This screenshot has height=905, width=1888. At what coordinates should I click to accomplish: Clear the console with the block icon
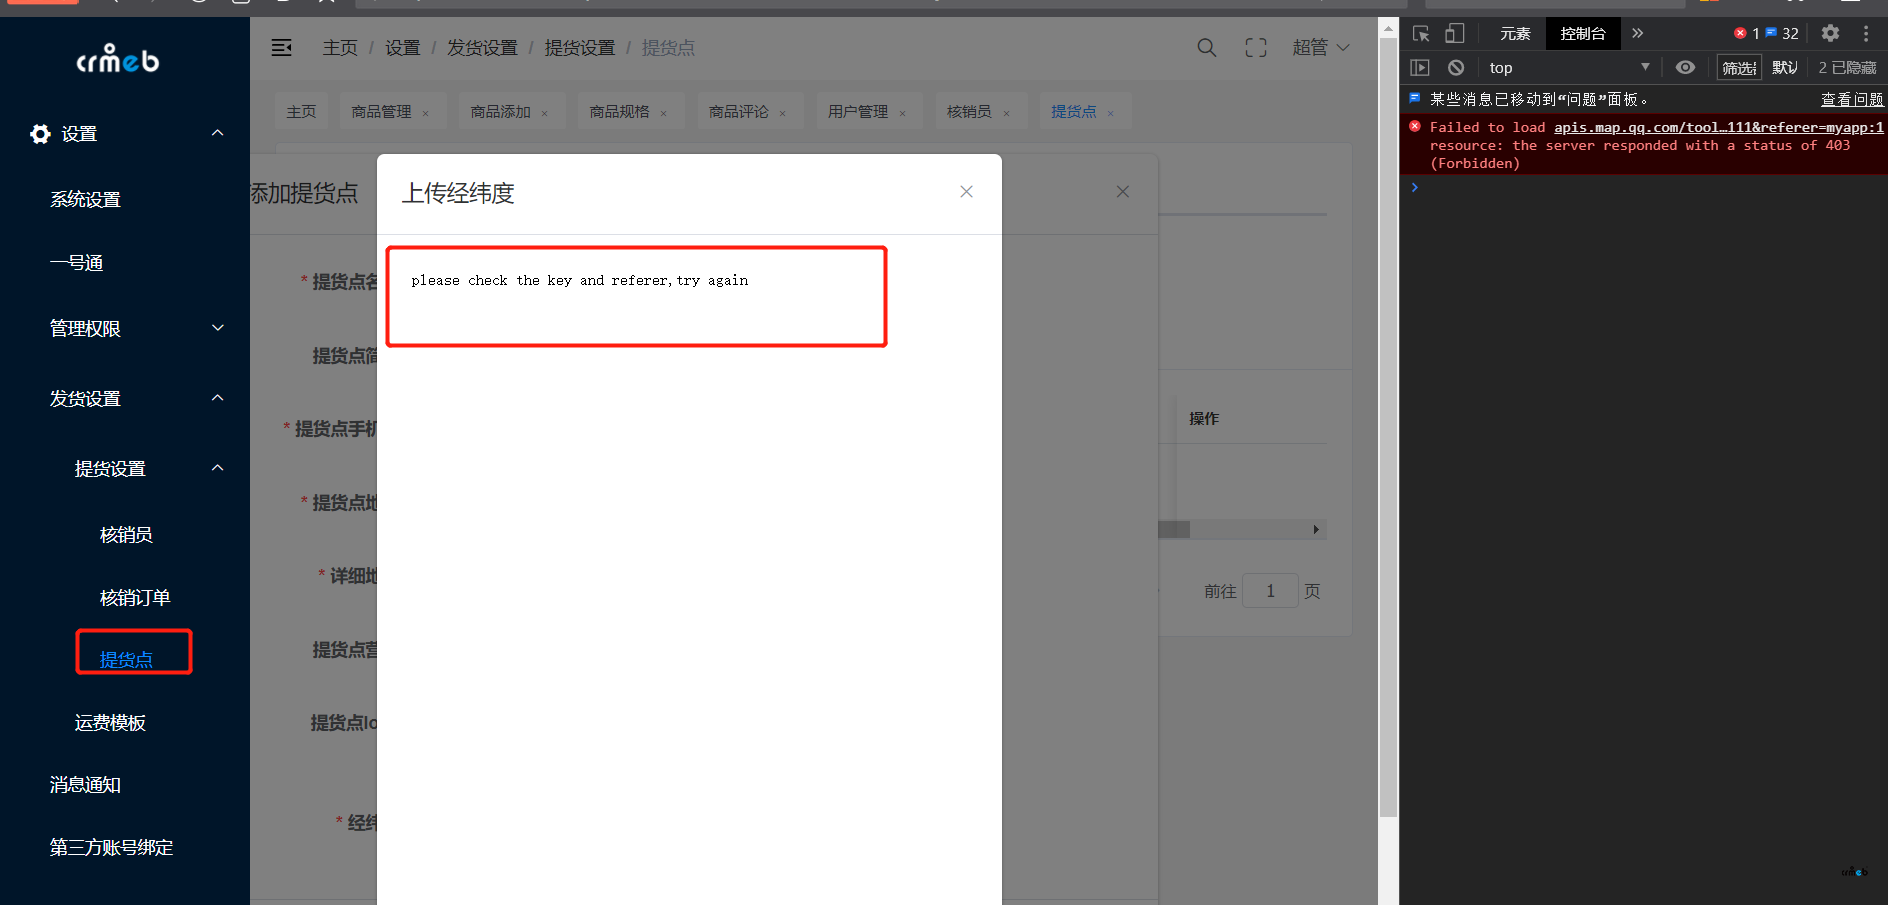click(x=1456, y=68)
